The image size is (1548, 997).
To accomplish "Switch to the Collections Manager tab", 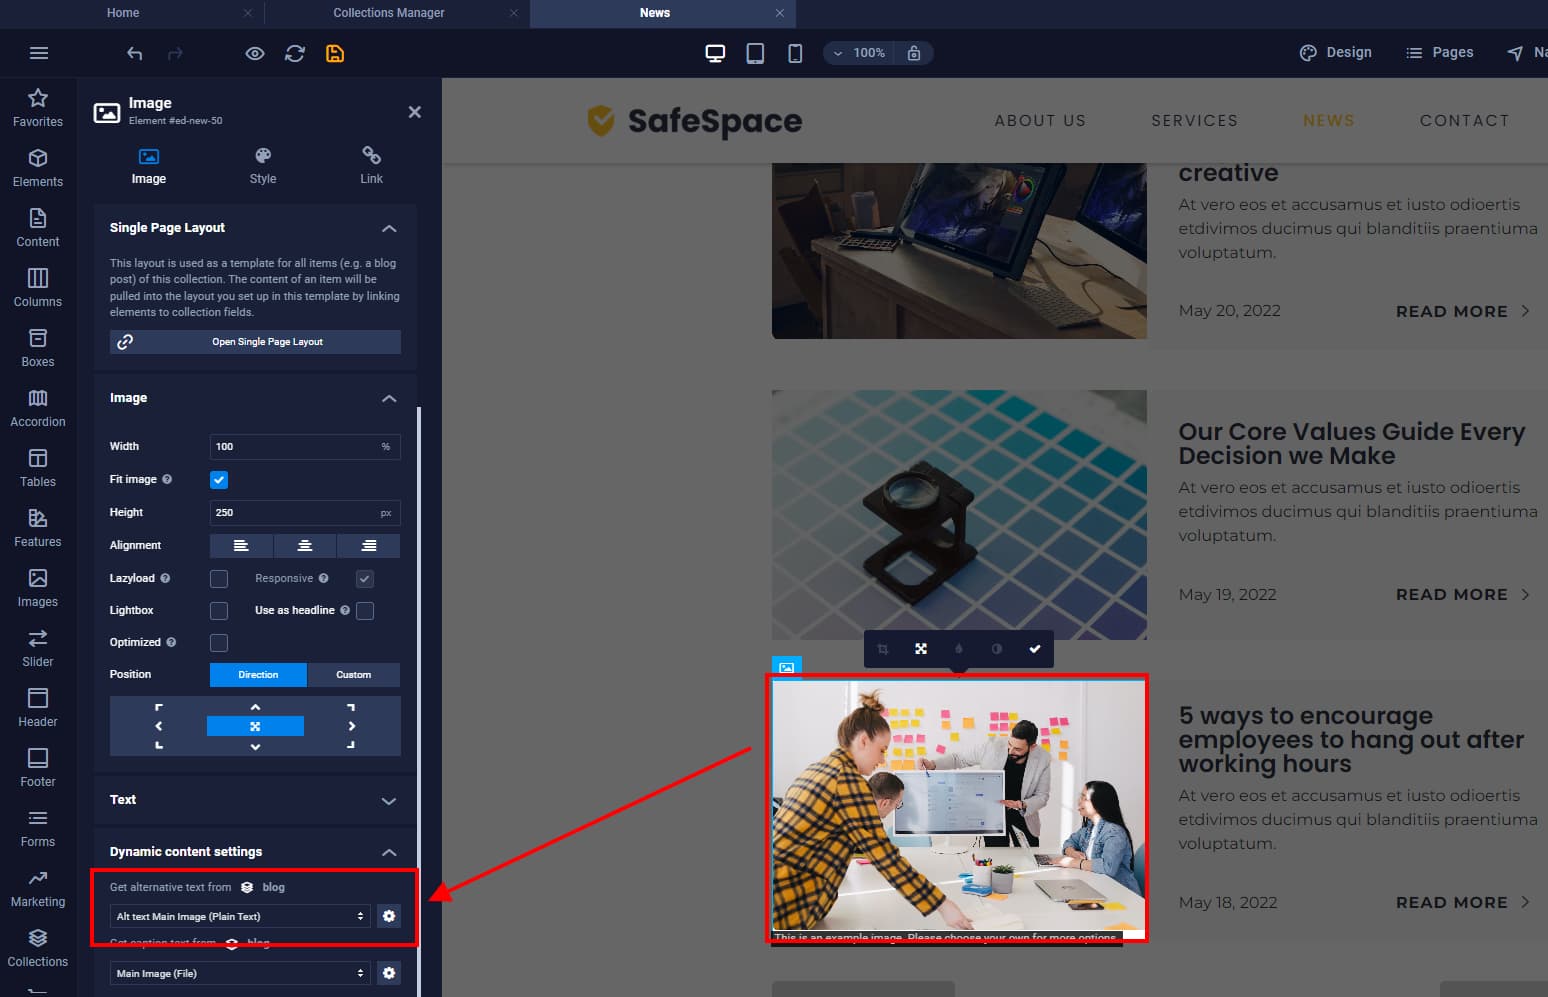I will [x=389, y=13].
